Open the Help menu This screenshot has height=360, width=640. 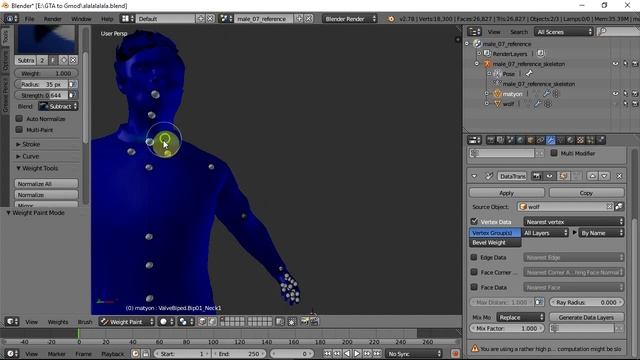point(107,19)
